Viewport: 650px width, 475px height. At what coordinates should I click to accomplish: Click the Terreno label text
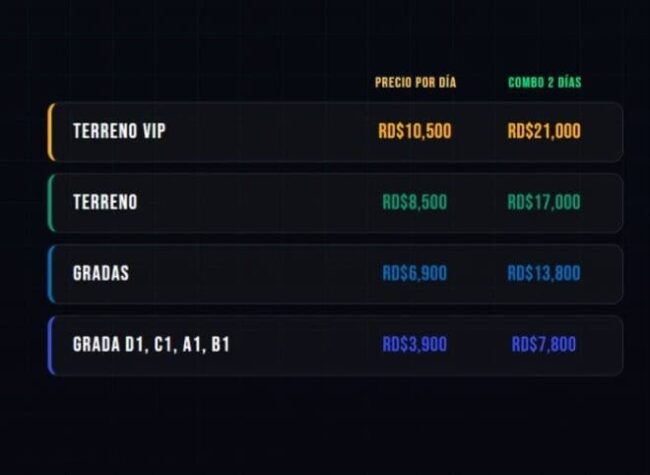coord(105,202)
